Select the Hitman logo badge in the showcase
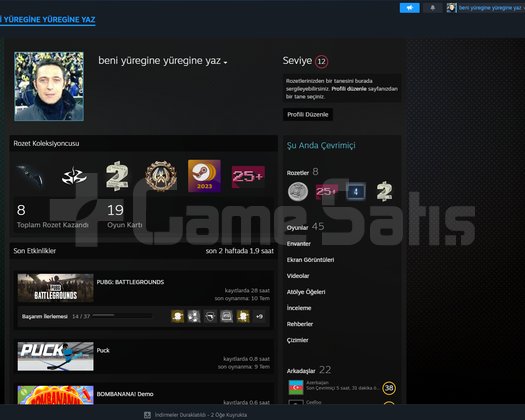The image size is (525, 420). click(x=74, y=176)
